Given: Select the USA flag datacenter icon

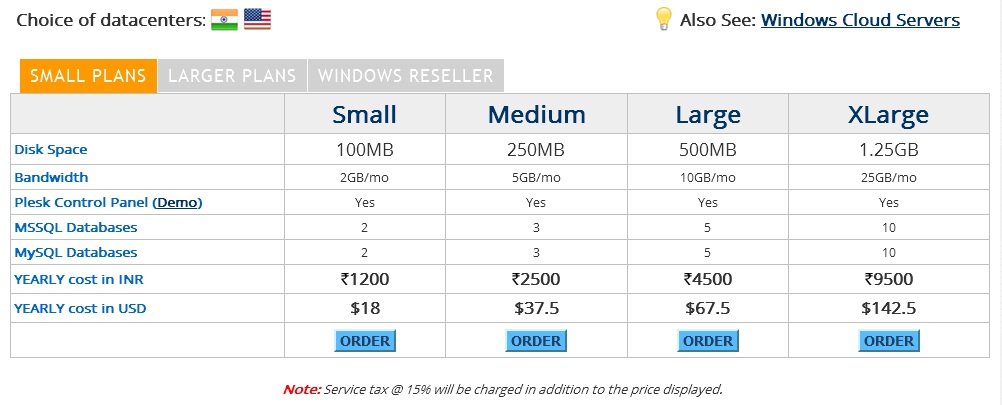Looking at the screenshot, I should [258, 19].
